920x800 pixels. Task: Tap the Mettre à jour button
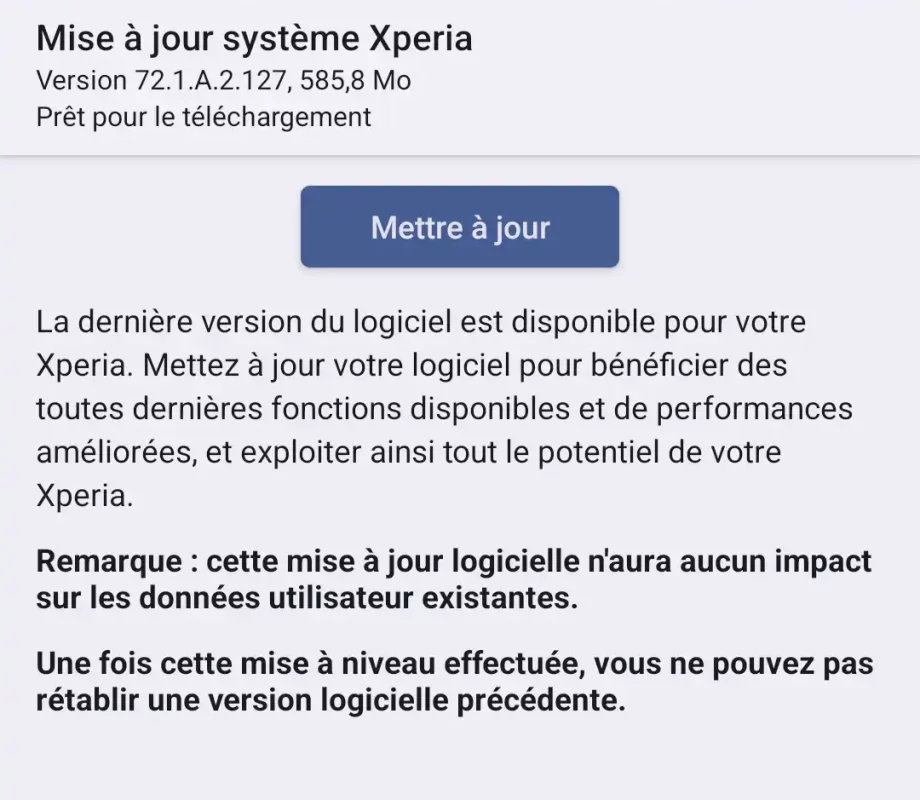(460, 227)
